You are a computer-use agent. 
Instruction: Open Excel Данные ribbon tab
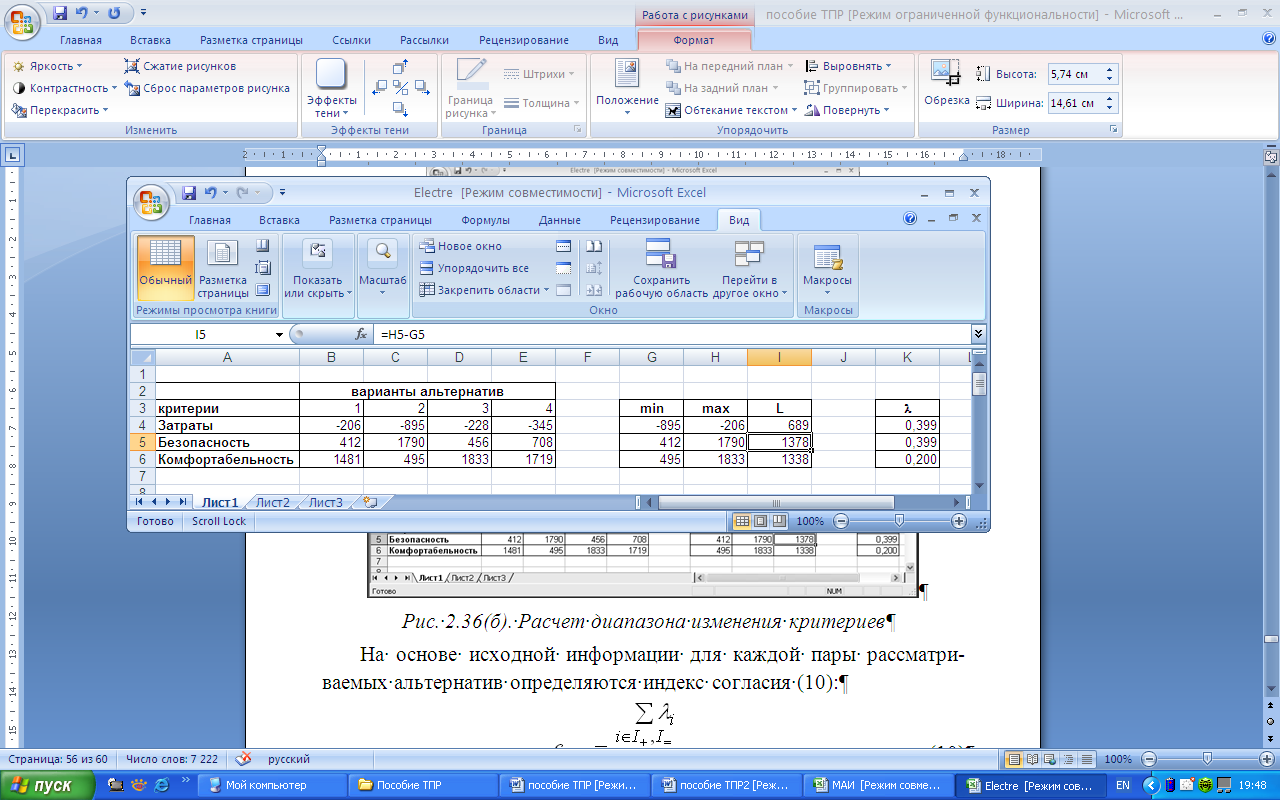pyautogui.click(x=559, y=220)
